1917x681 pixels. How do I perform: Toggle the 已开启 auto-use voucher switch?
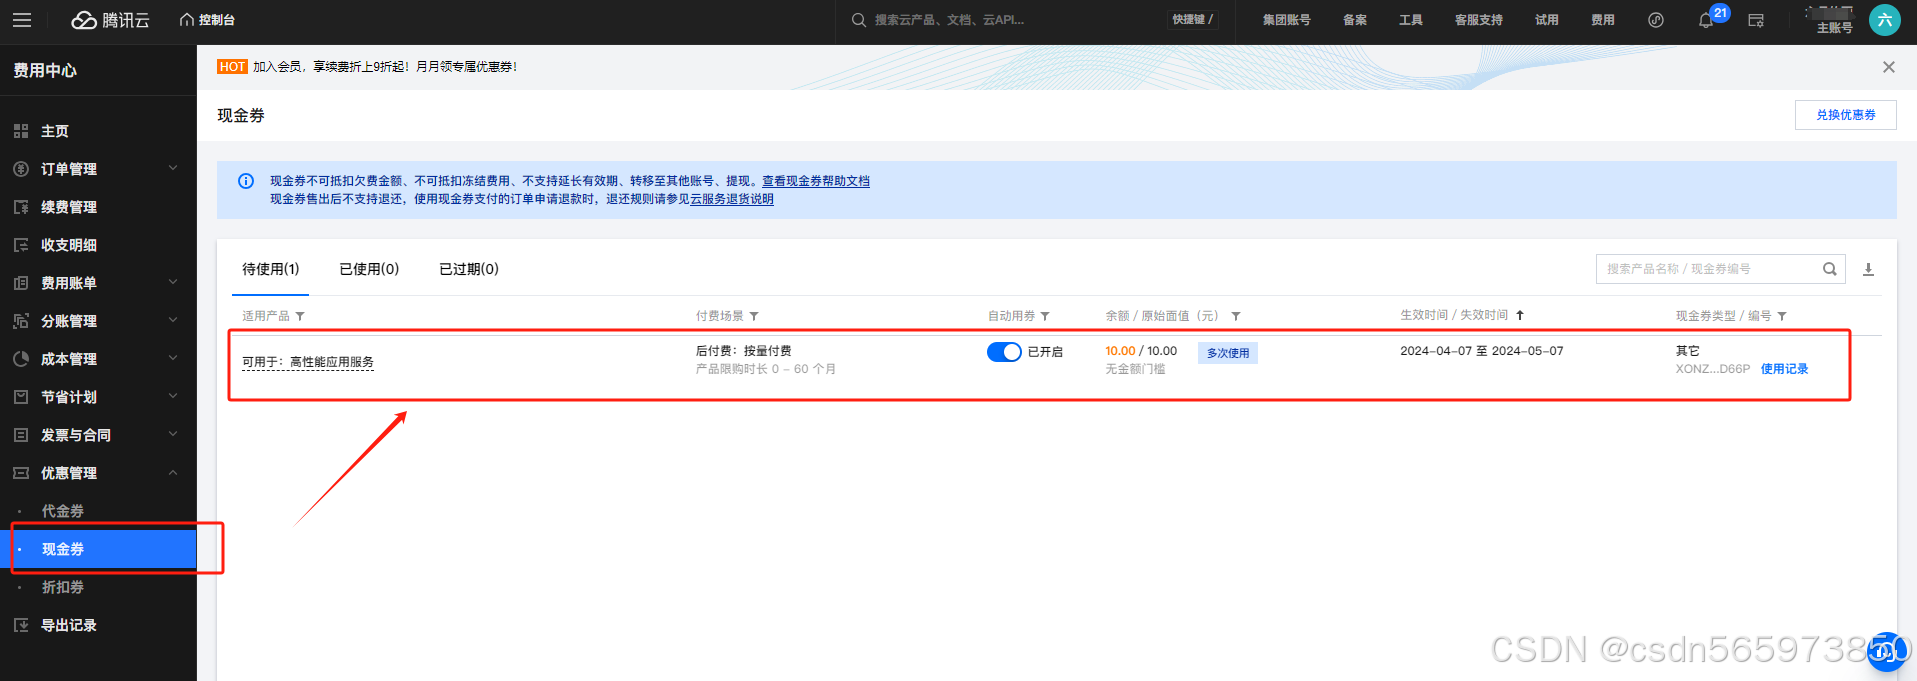pos(1004,352)
